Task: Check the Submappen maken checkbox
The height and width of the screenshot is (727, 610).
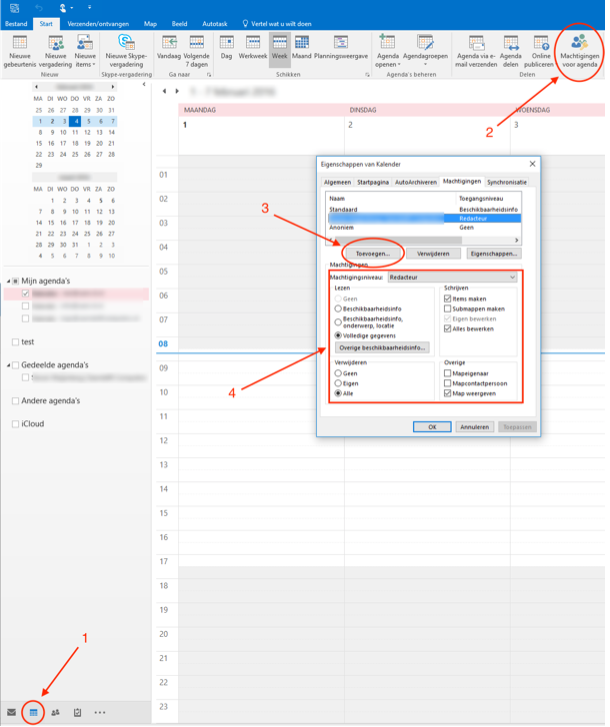Action: tap(447, 309)
